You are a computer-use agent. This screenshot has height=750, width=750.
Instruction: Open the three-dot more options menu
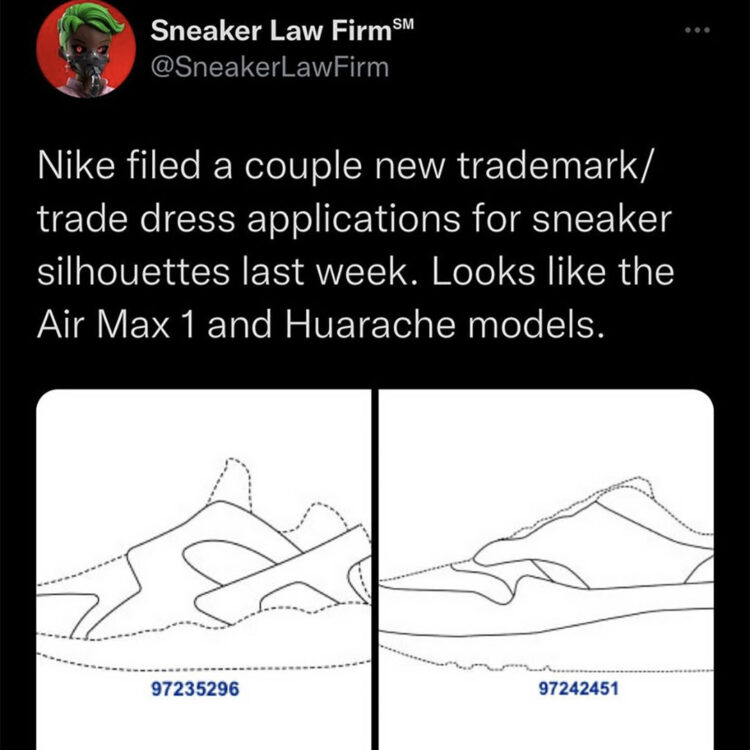(697, 30)
